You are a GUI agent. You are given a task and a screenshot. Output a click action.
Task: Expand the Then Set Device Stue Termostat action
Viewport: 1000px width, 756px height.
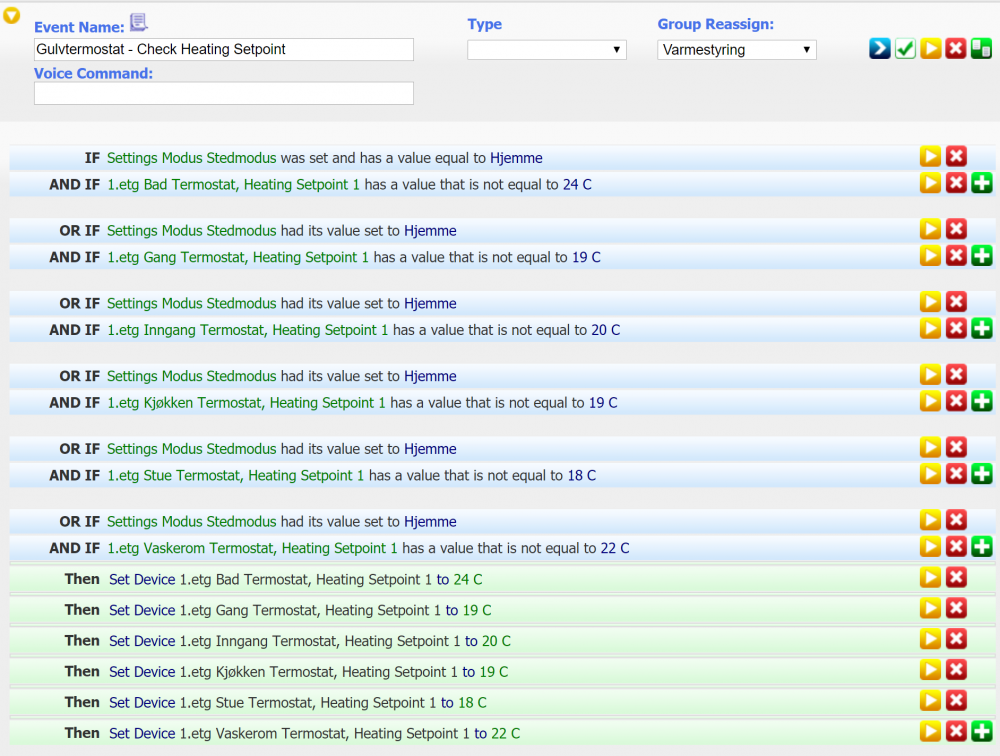point(930,701)
